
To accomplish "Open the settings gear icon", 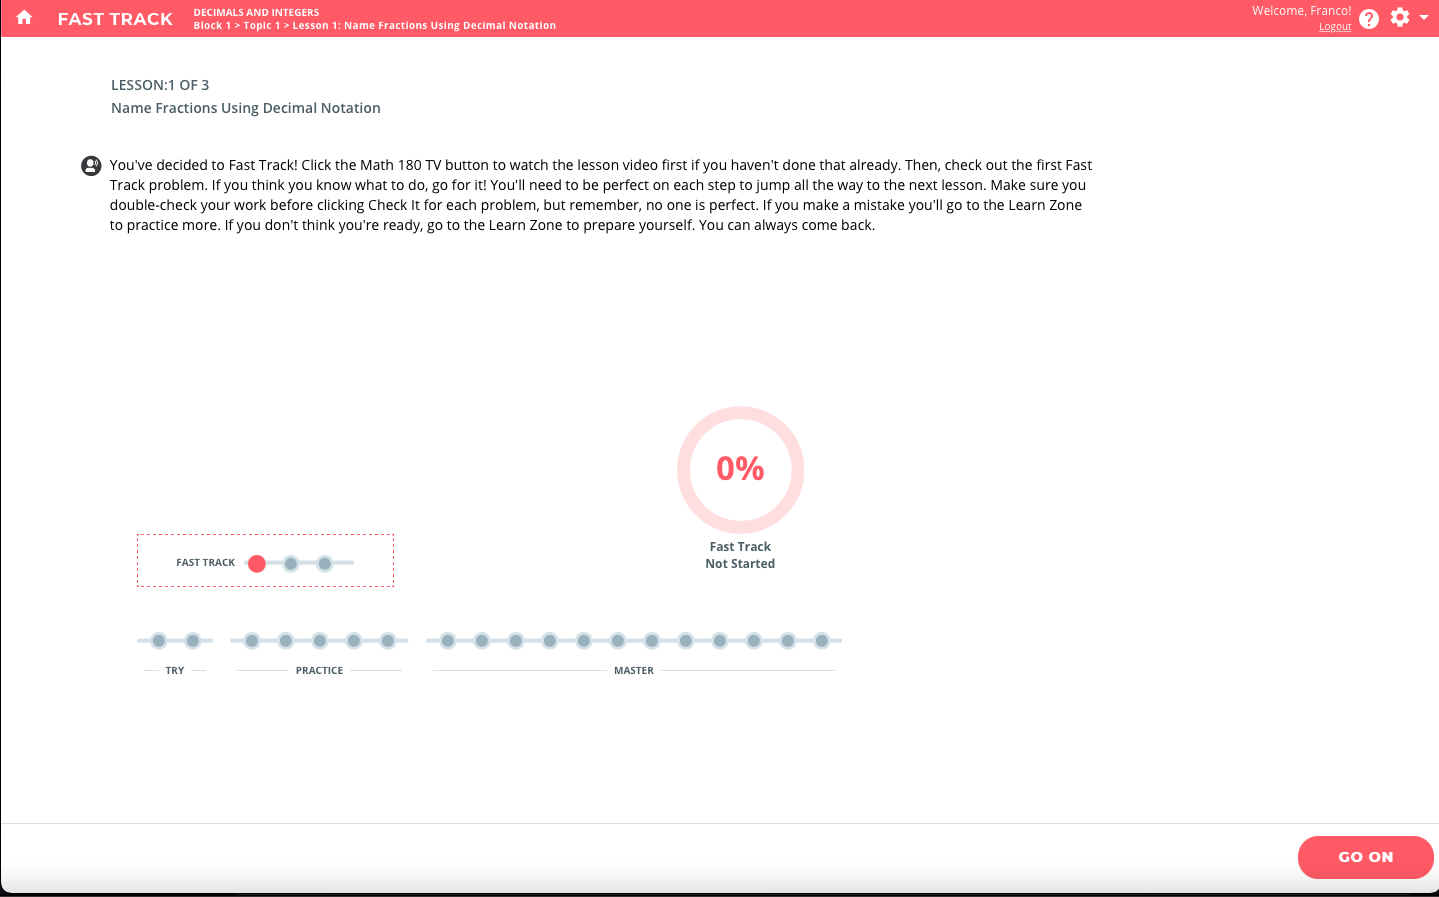I will coord(1400,17).
